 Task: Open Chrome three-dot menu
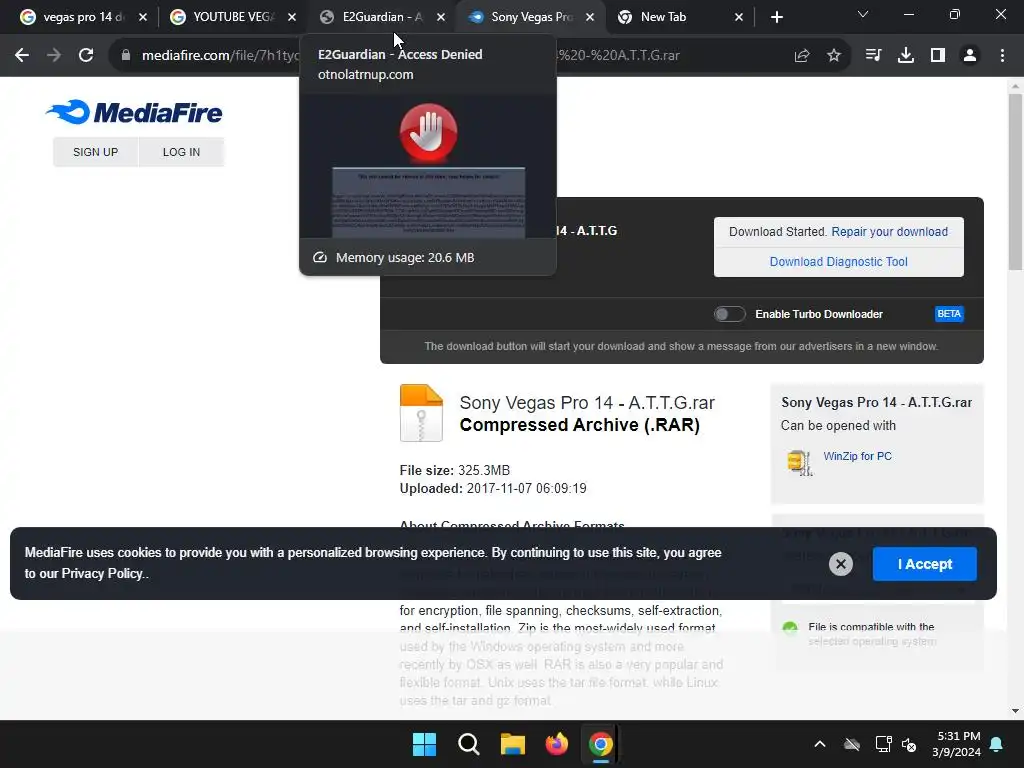(x=1002, y=56)
